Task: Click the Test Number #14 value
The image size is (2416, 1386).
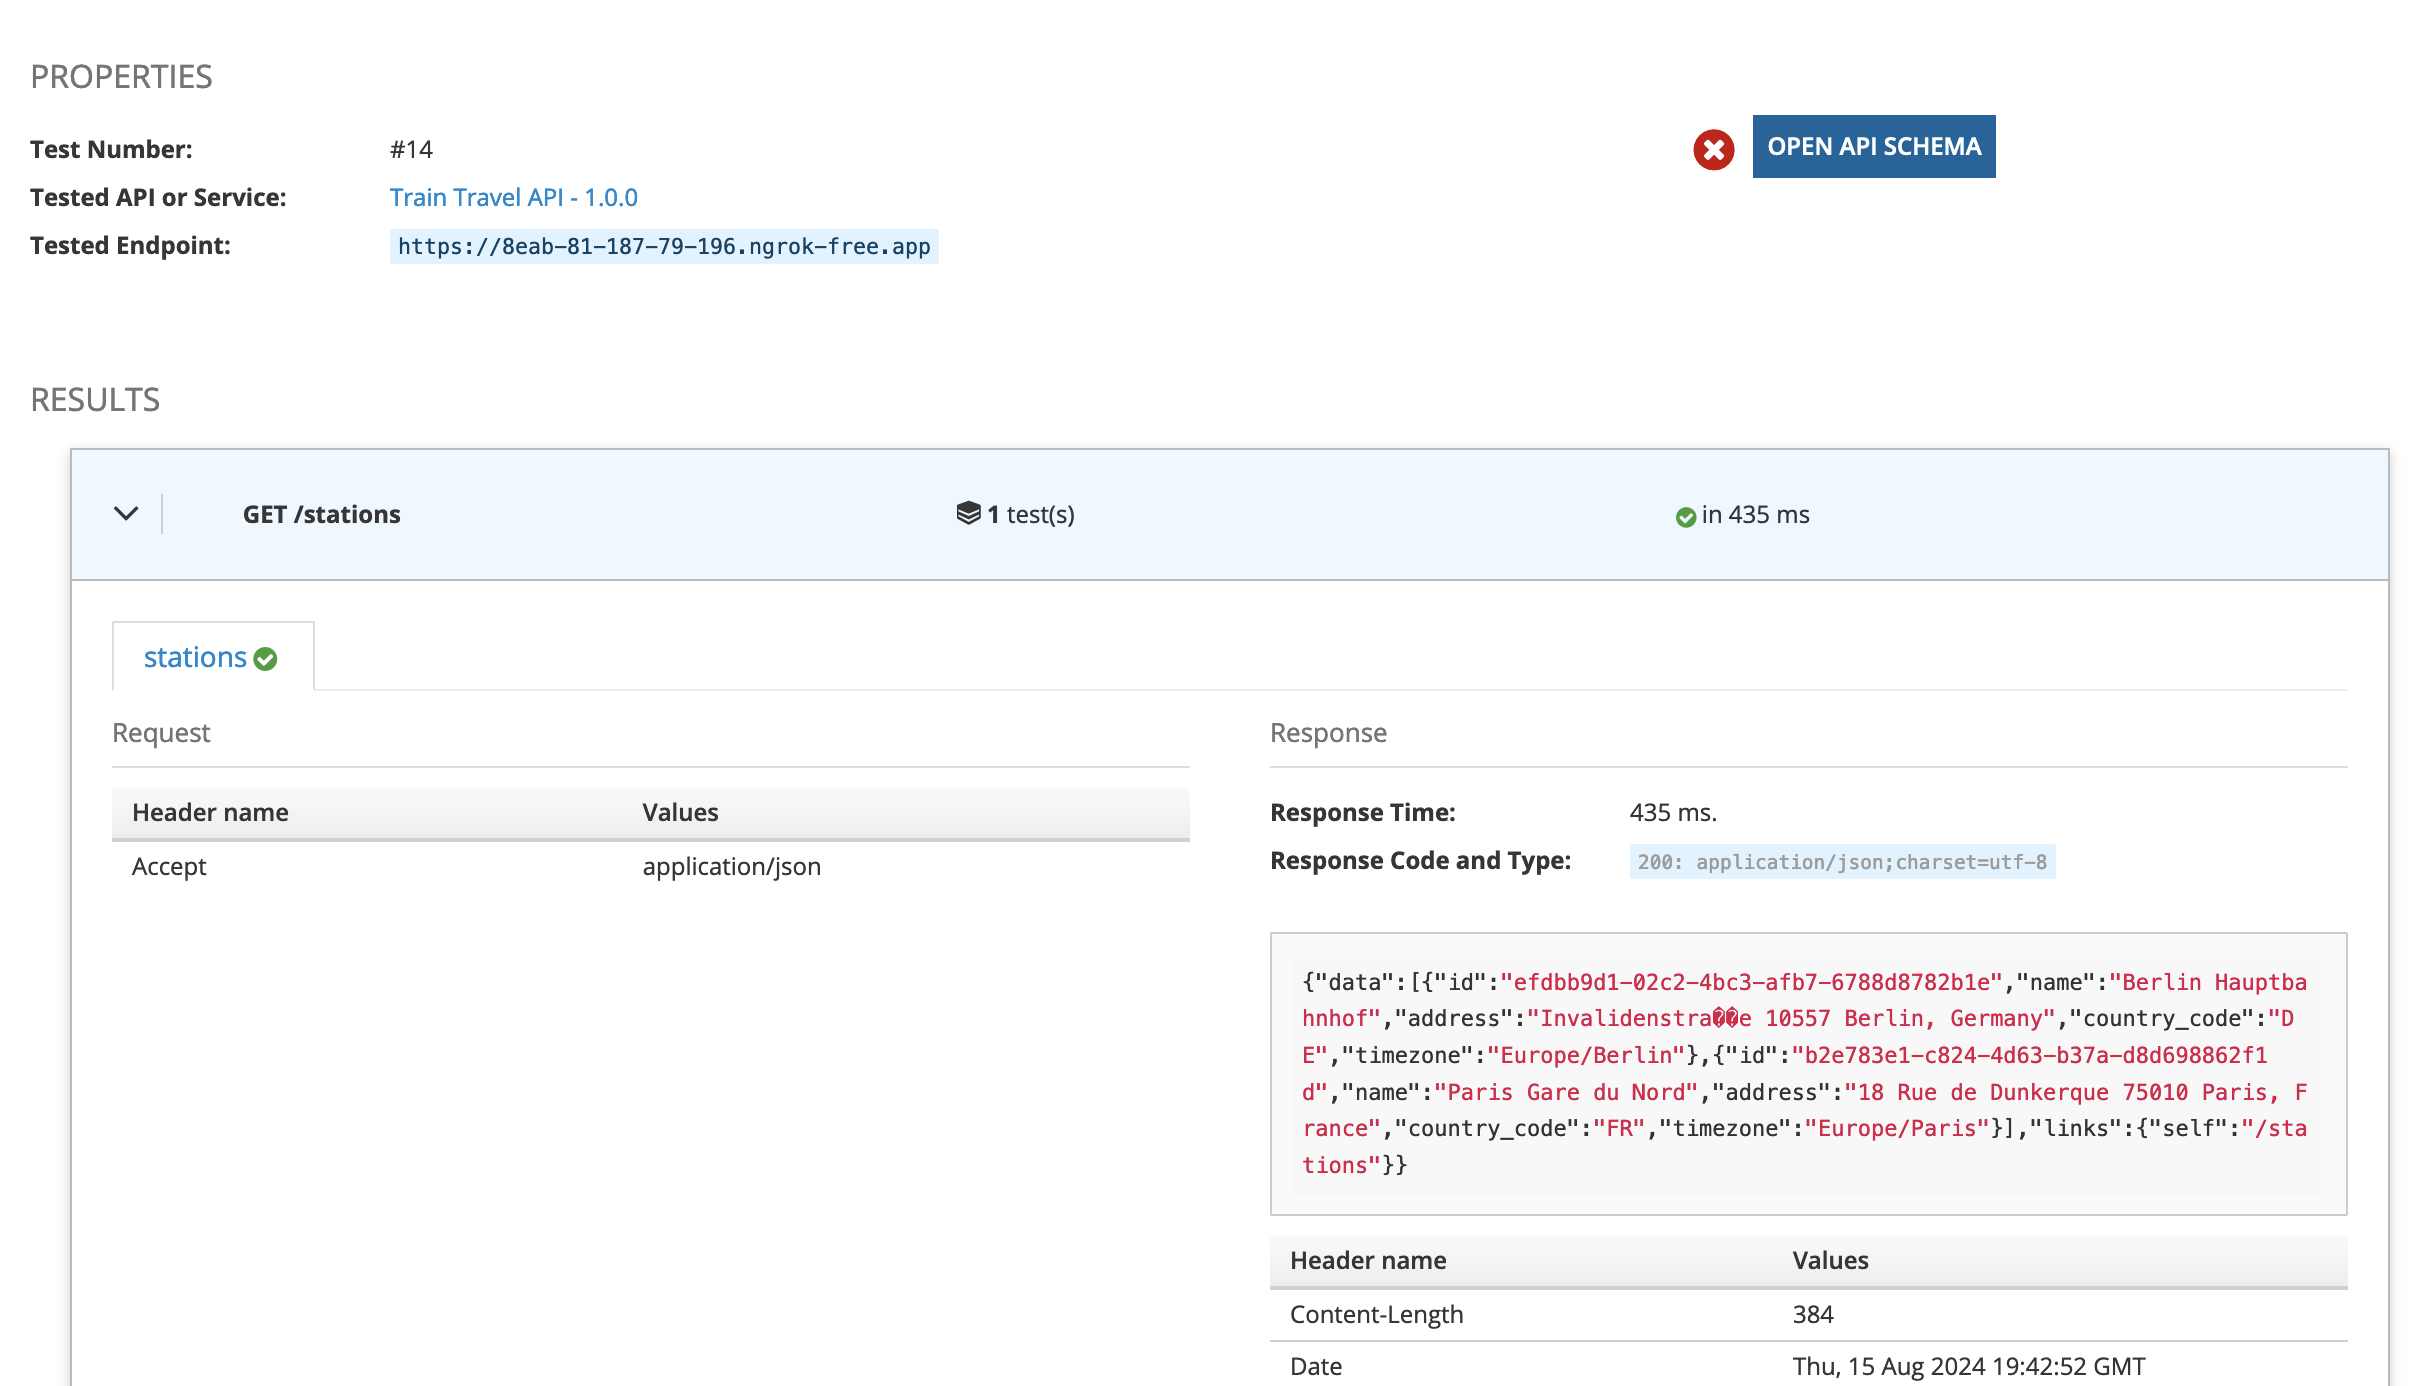Action: (411, 149)
